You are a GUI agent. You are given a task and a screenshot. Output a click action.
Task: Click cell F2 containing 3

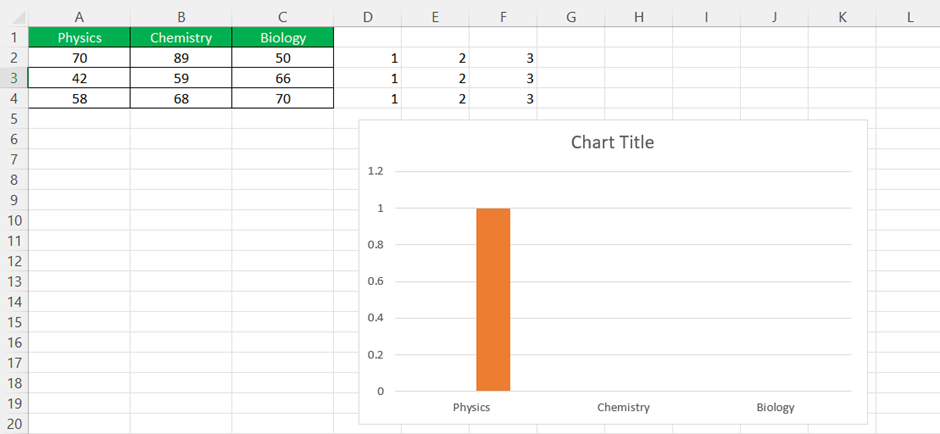[503, 58]
